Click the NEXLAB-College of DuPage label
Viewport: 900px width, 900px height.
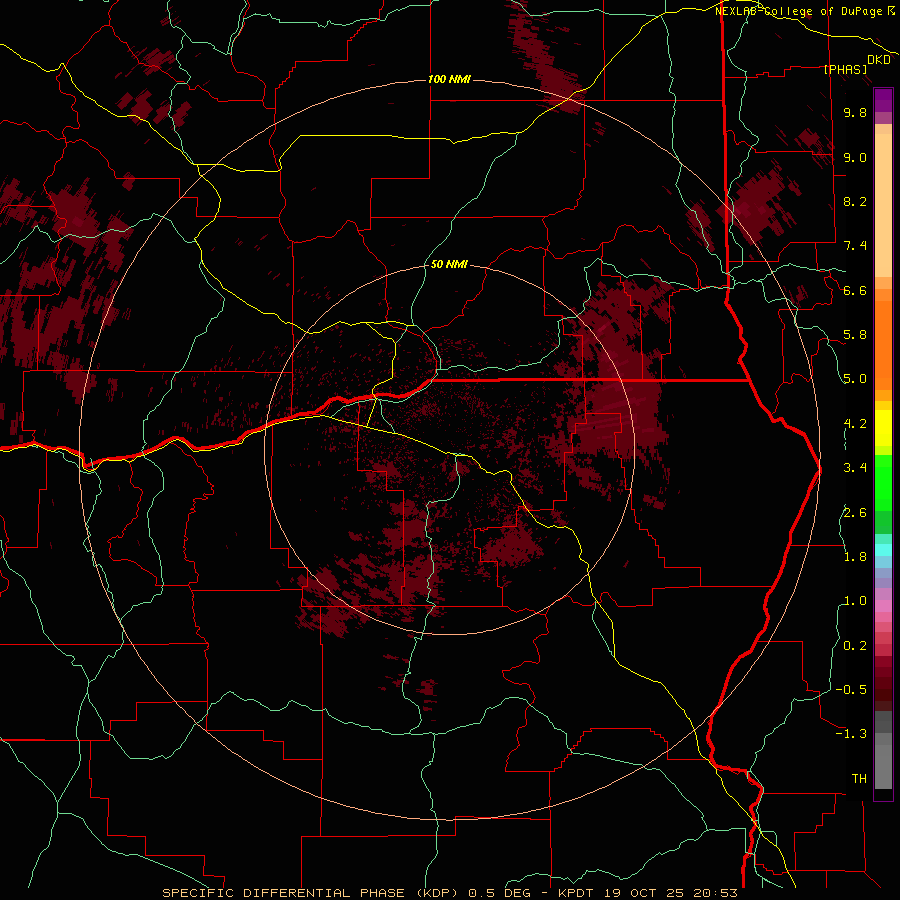800,11
